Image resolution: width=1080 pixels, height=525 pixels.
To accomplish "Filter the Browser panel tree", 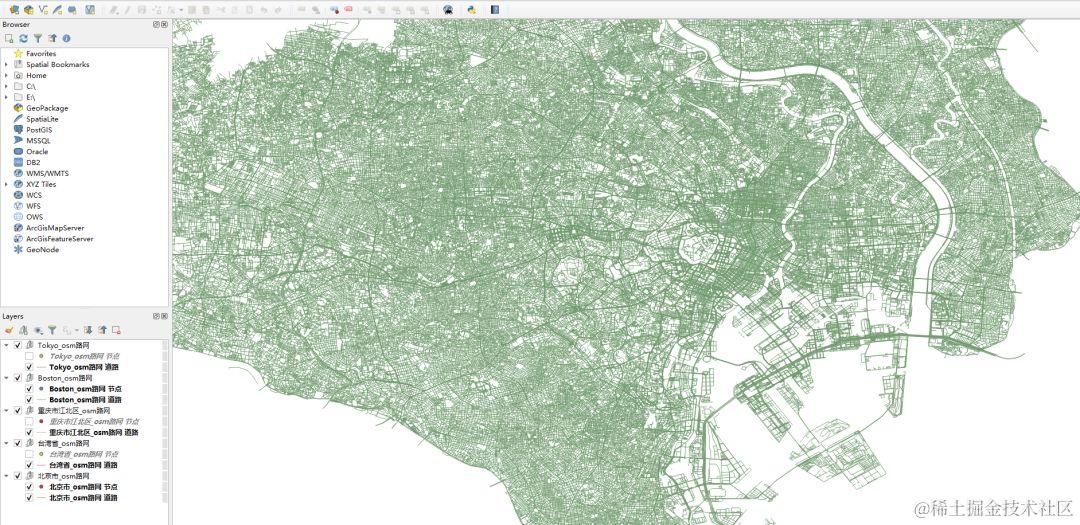I will click(38, 39).
